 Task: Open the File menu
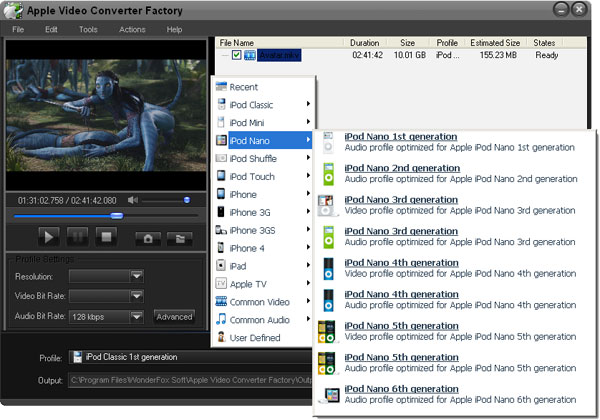18,29
